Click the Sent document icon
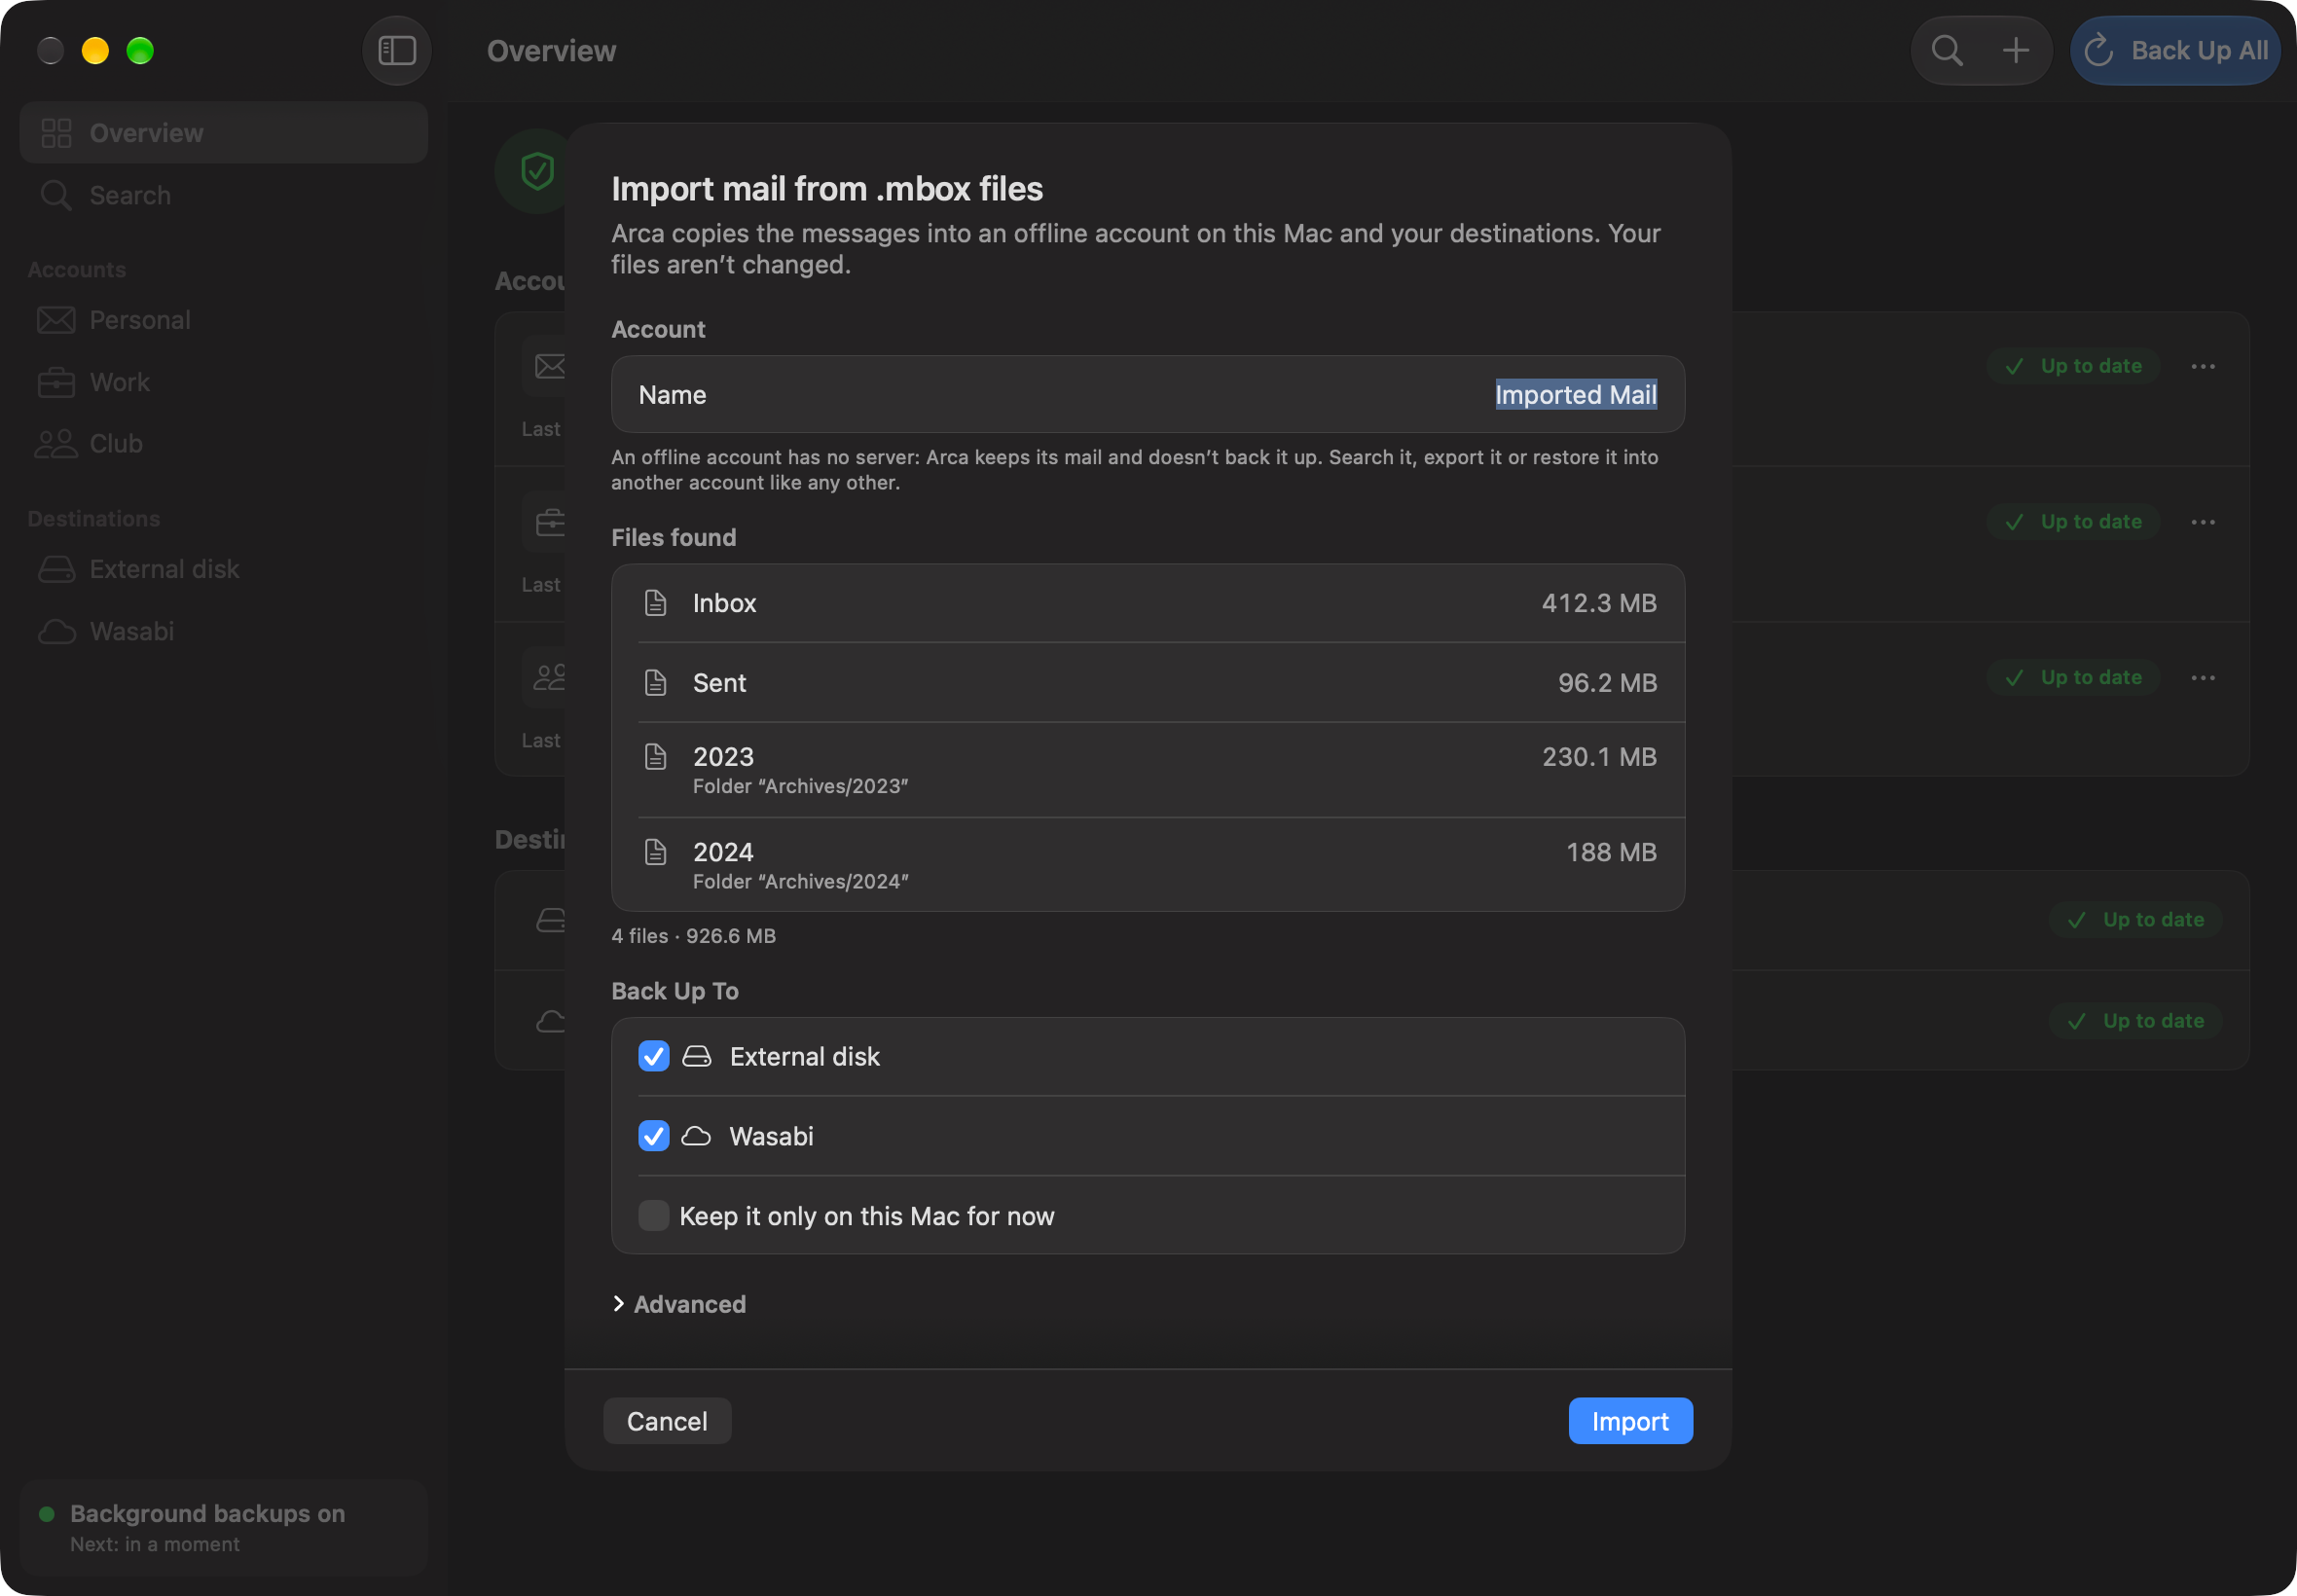 pyautogui.click(x=655, y=682)
